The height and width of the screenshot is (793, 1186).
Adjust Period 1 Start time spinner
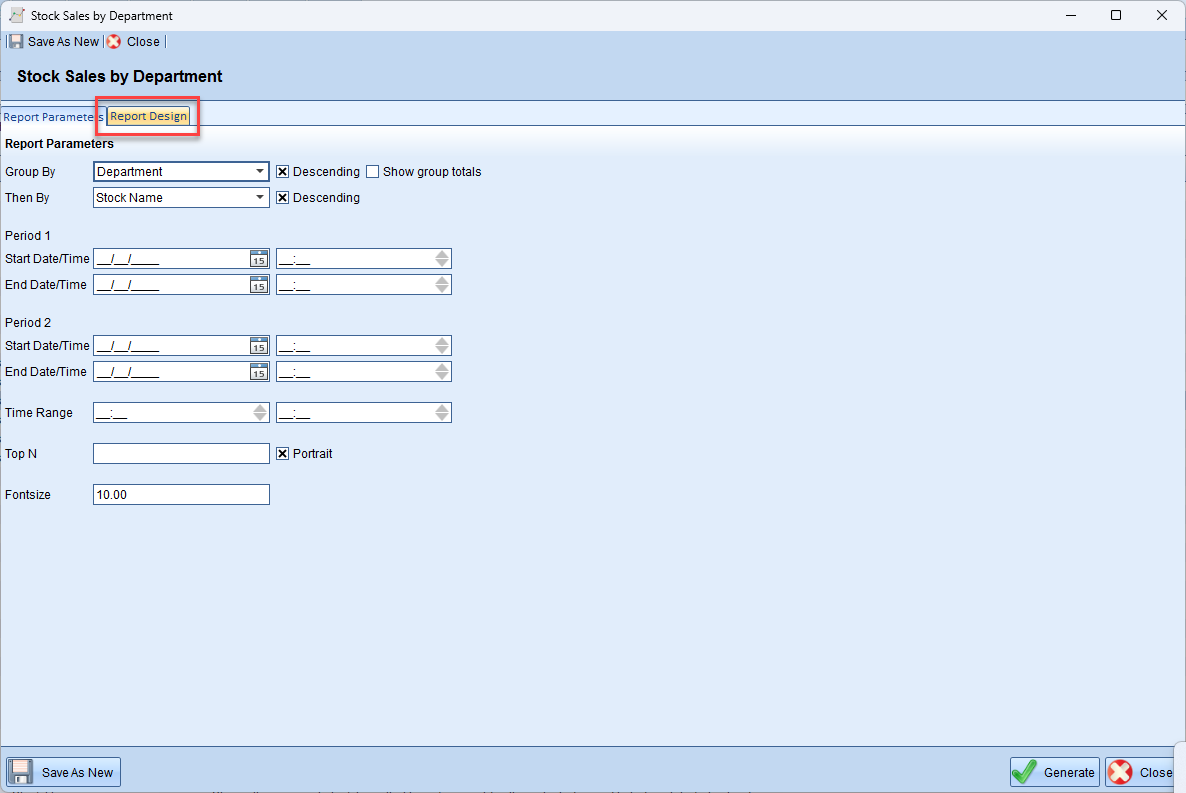point(442,259)
